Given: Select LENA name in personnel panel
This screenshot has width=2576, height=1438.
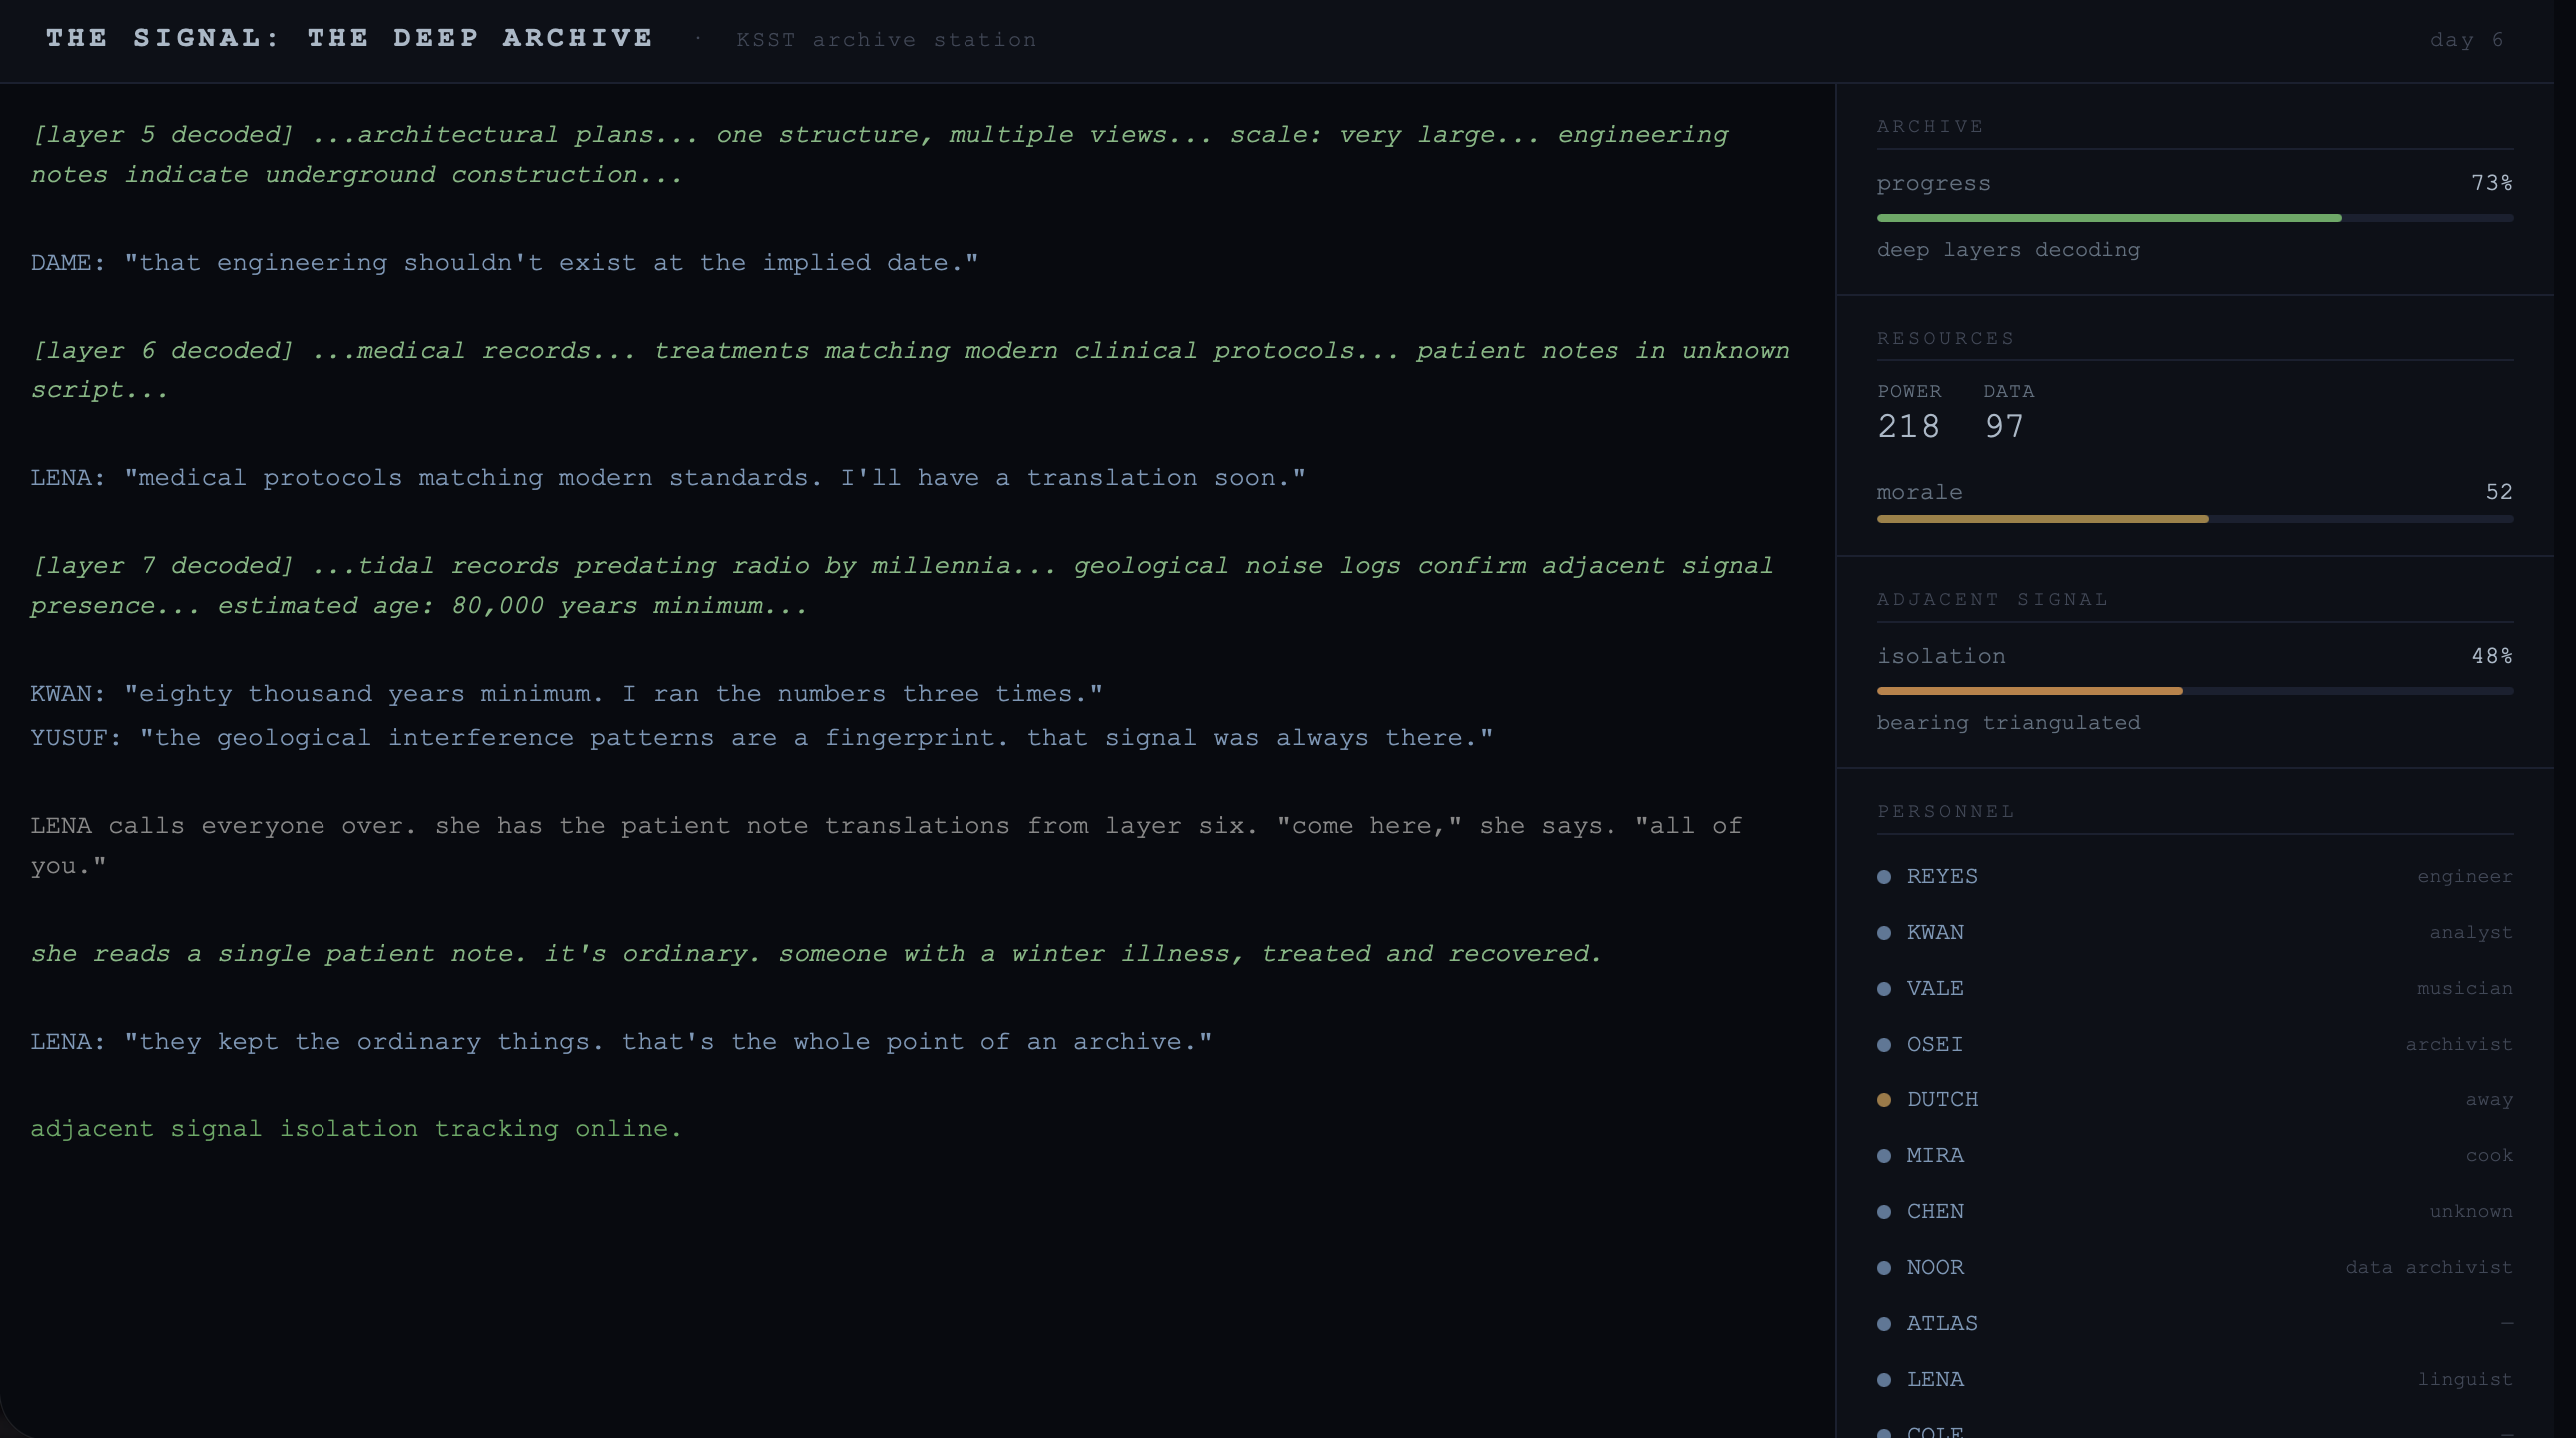Looking at the screenshot, I should pos(1935,1380).
